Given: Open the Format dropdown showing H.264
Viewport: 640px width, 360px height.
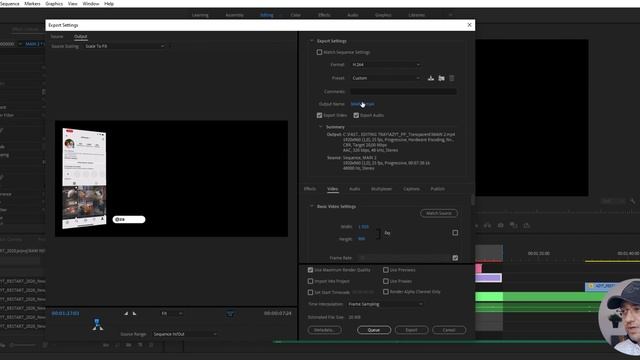Looking at the screenshot, I should (x=386, y=64).
